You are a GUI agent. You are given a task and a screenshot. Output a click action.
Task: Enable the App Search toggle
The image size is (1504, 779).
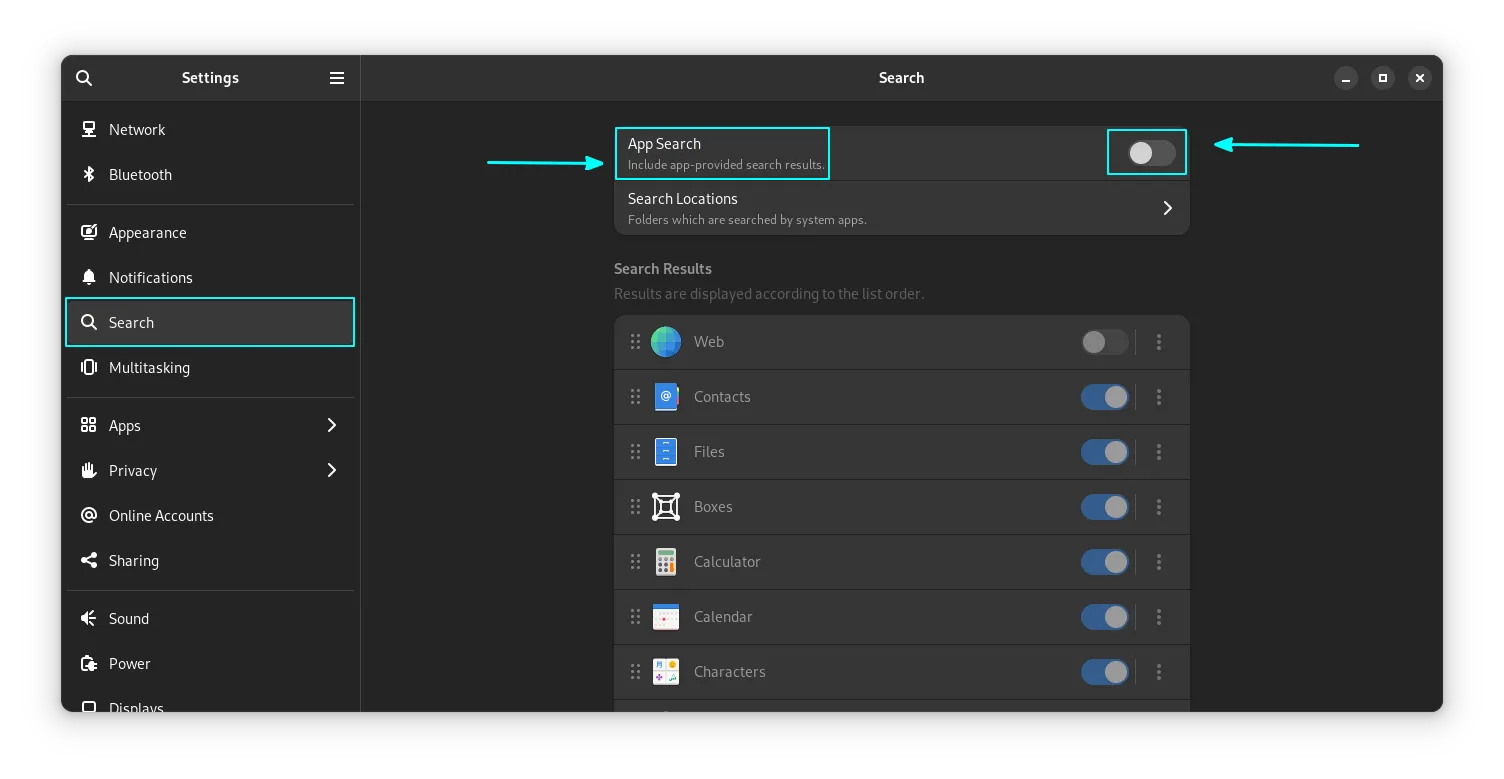point(1151,153)
